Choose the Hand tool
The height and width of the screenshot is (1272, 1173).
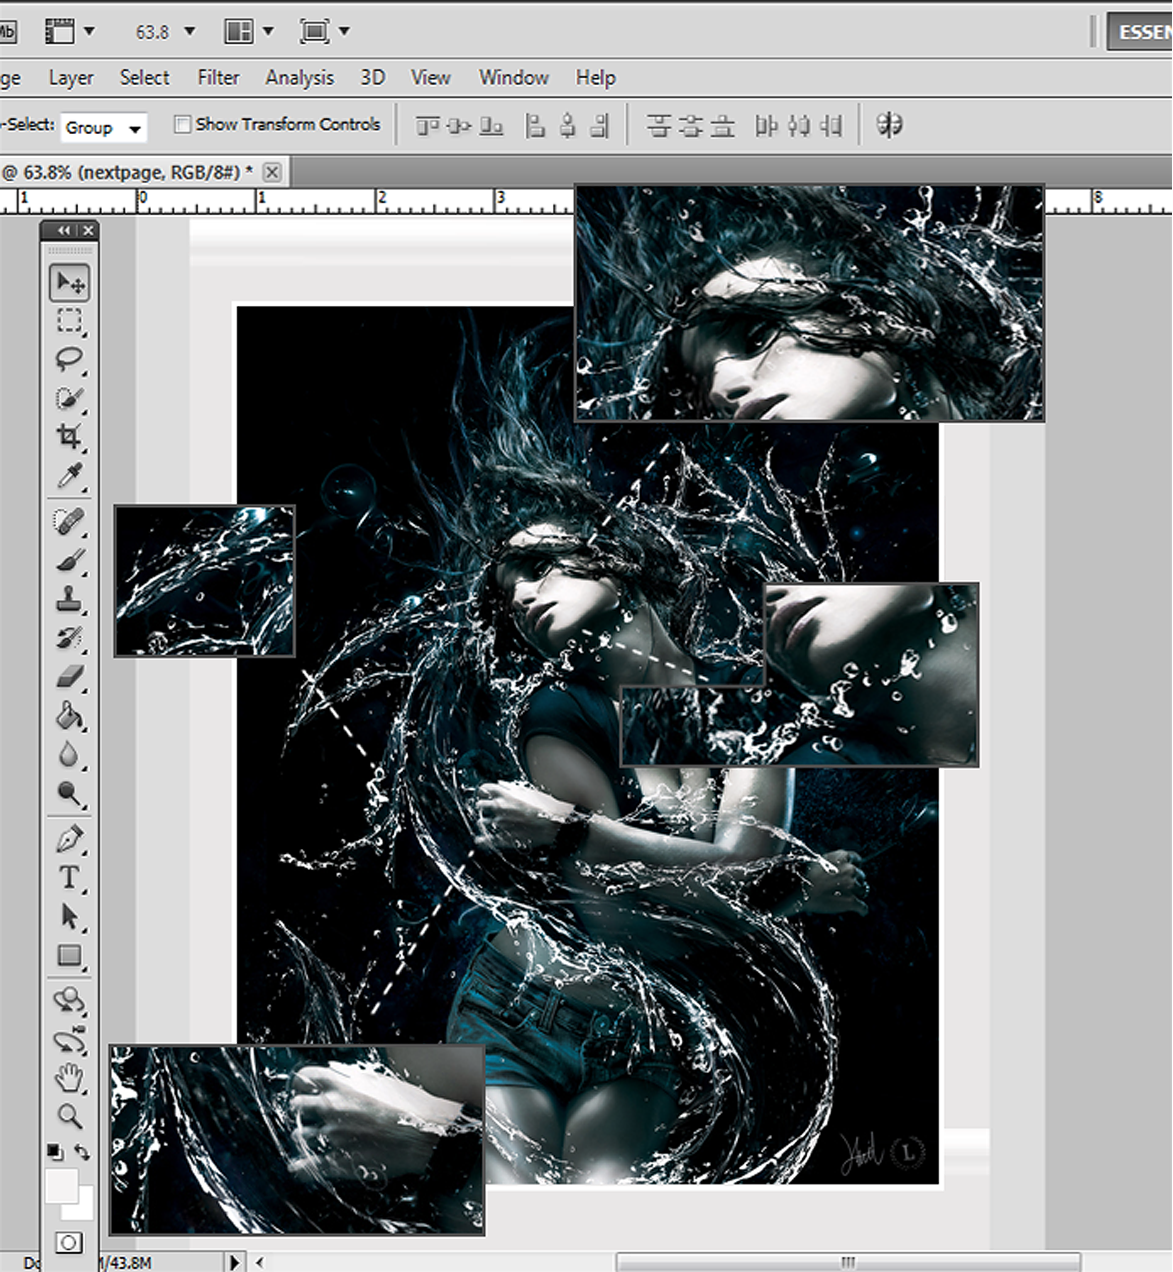(x=69, y=1078)
